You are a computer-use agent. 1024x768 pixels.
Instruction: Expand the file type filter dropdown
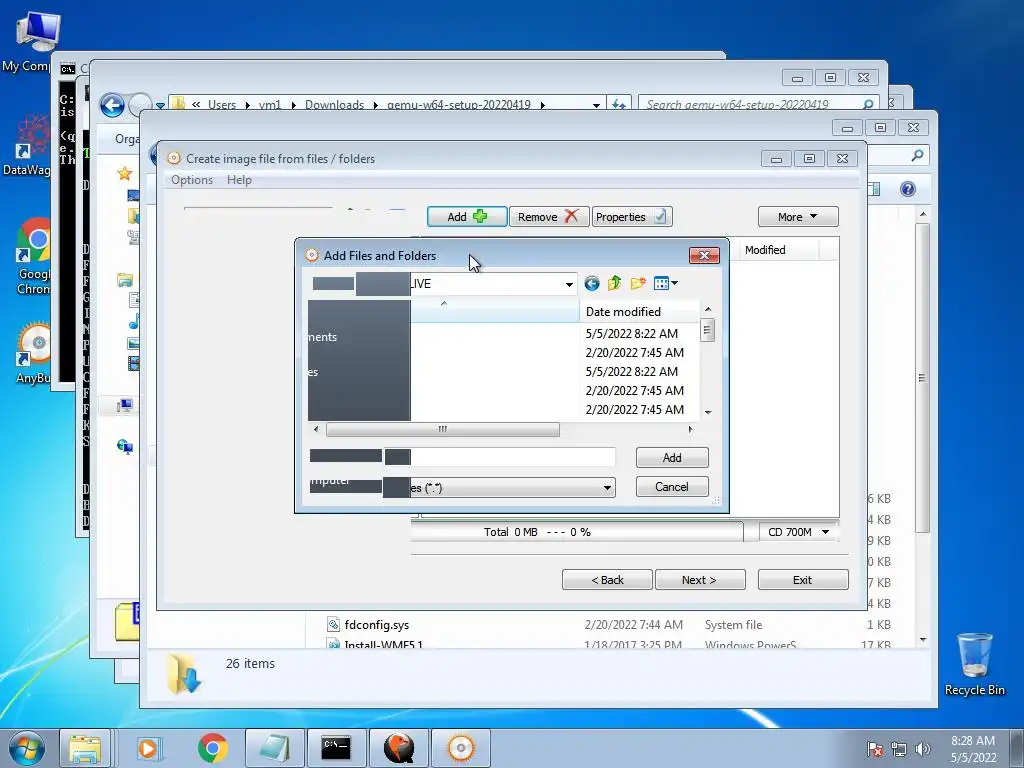pos(607,488)
